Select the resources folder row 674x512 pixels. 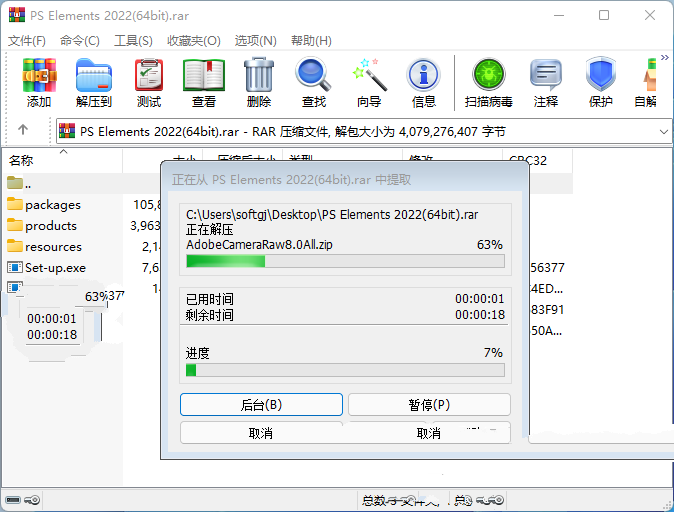82,247
